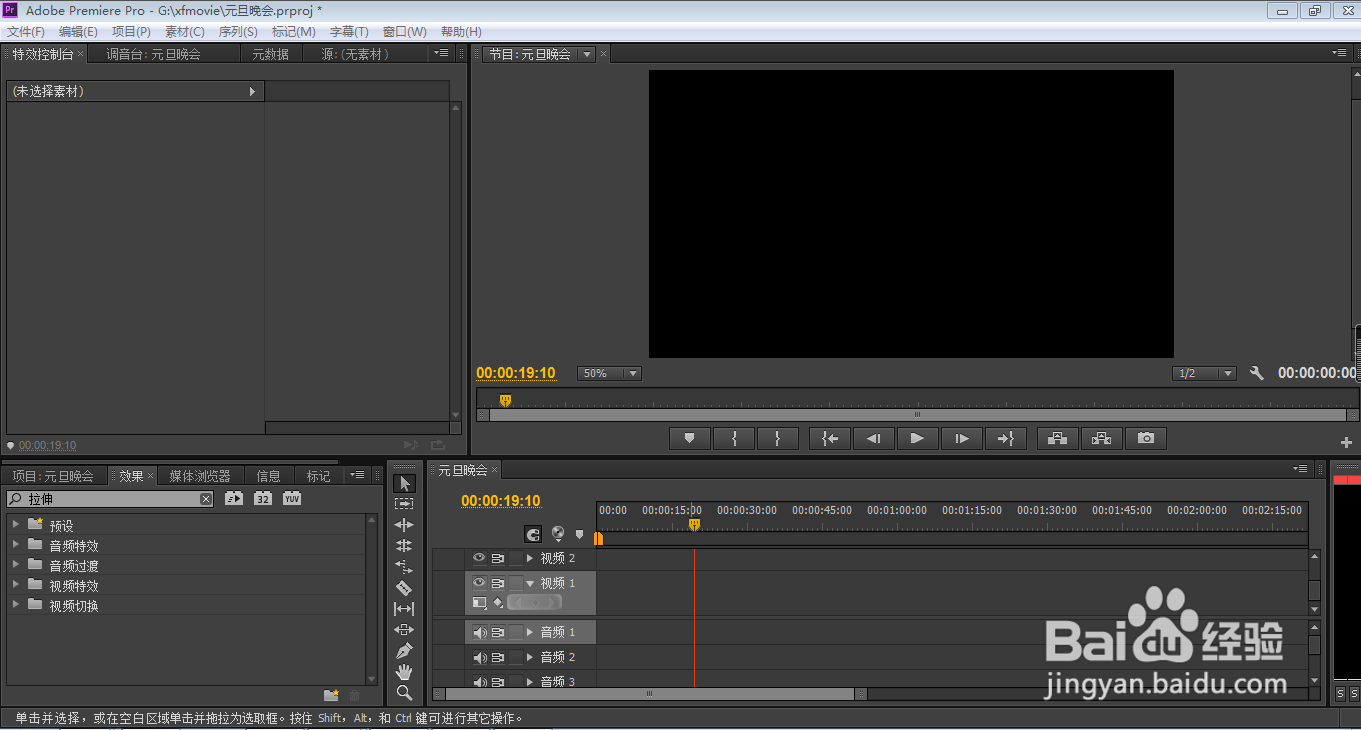The height and width of the screenshot is (730, 1361).
Task: Add a marker in Program monitor
Action: click(x=689, y=438)
